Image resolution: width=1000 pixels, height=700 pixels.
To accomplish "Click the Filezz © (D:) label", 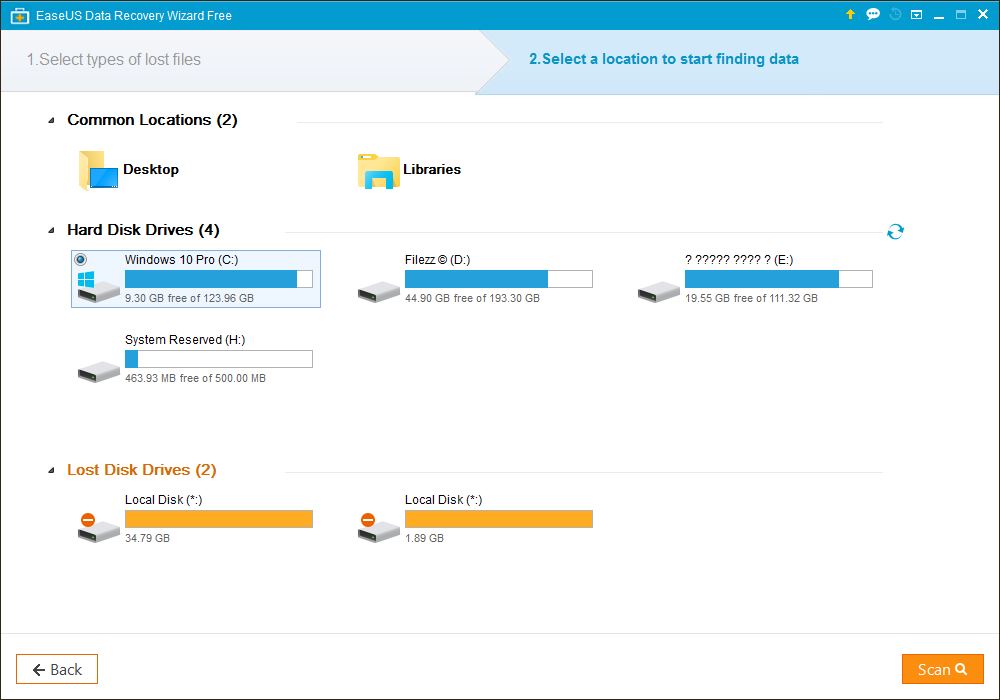I will click(x=438, y=259).
